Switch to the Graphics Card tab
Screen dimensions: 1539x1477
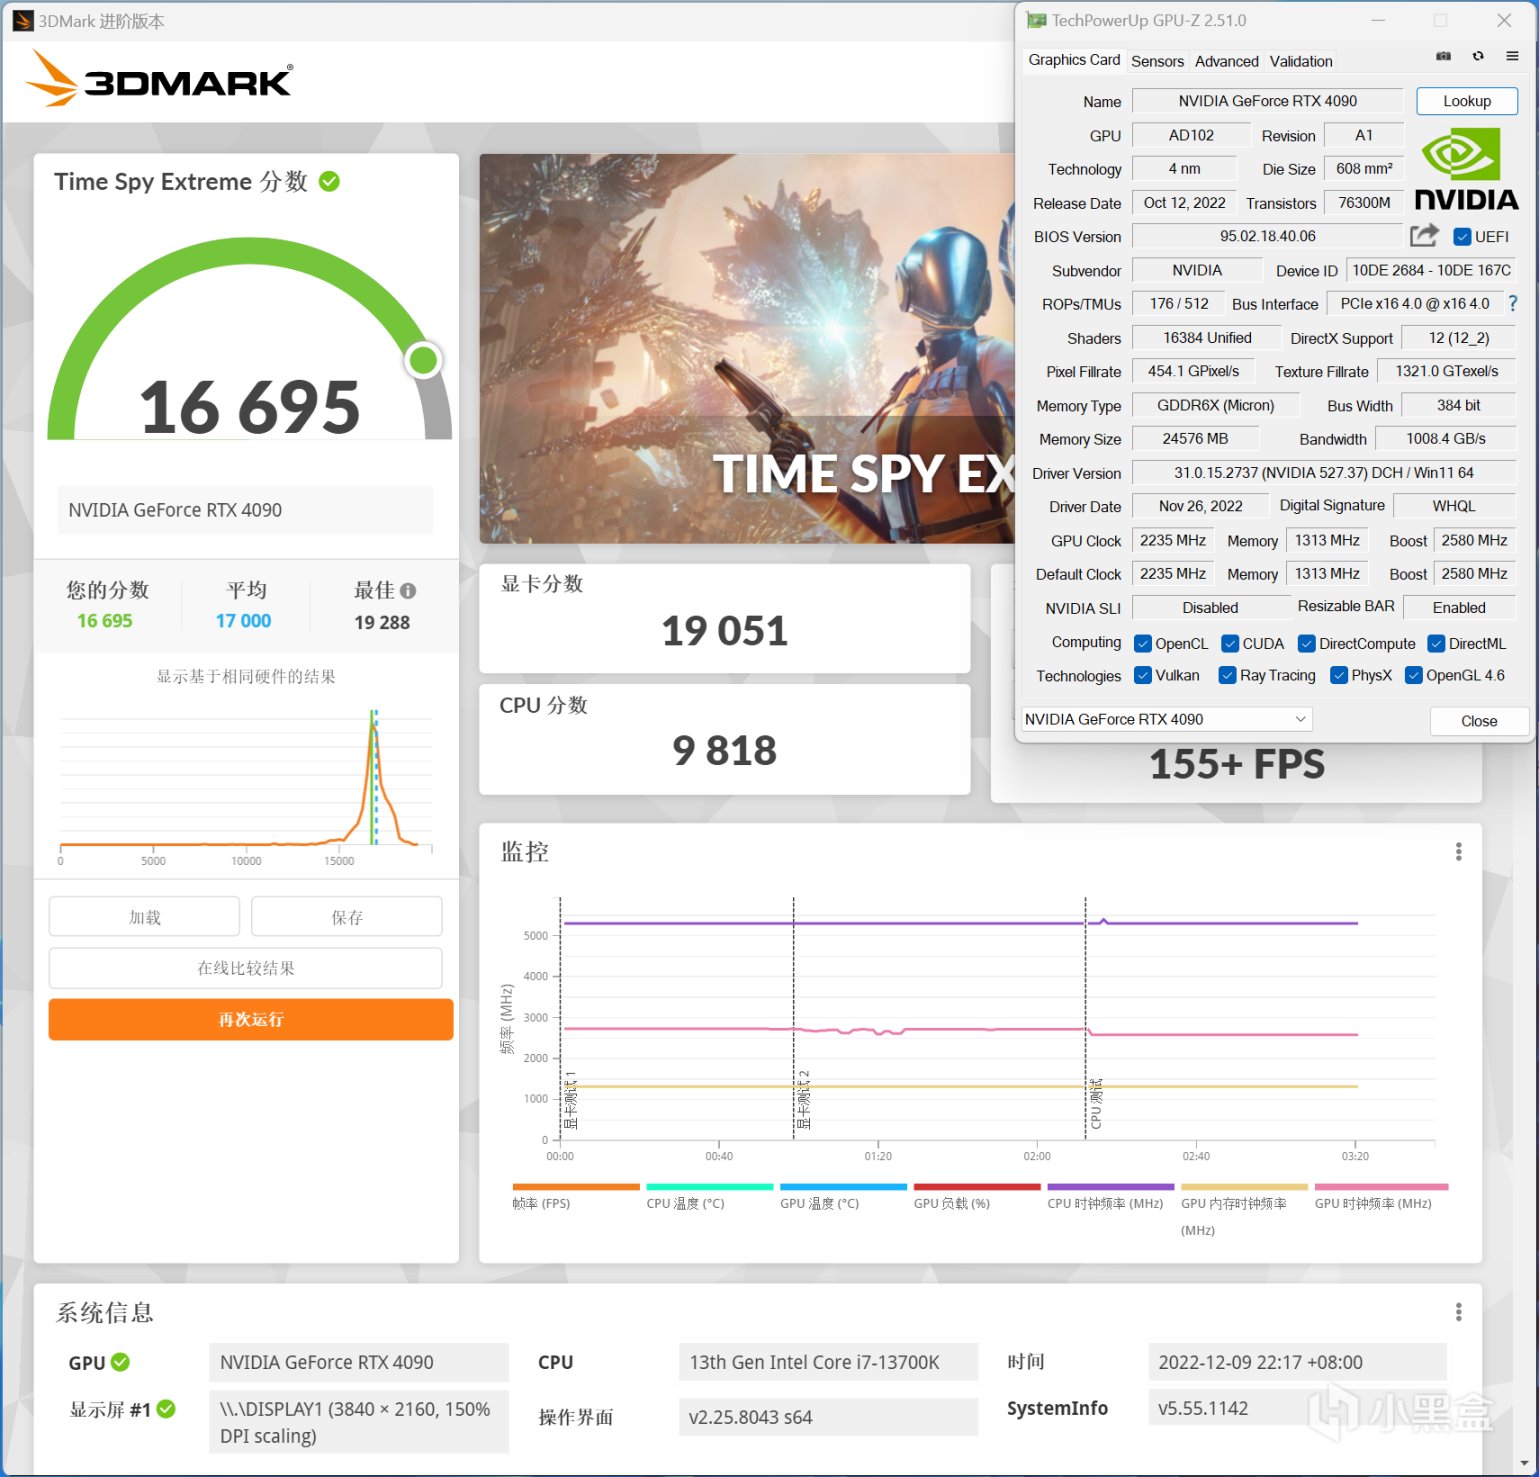(1074, 60)
